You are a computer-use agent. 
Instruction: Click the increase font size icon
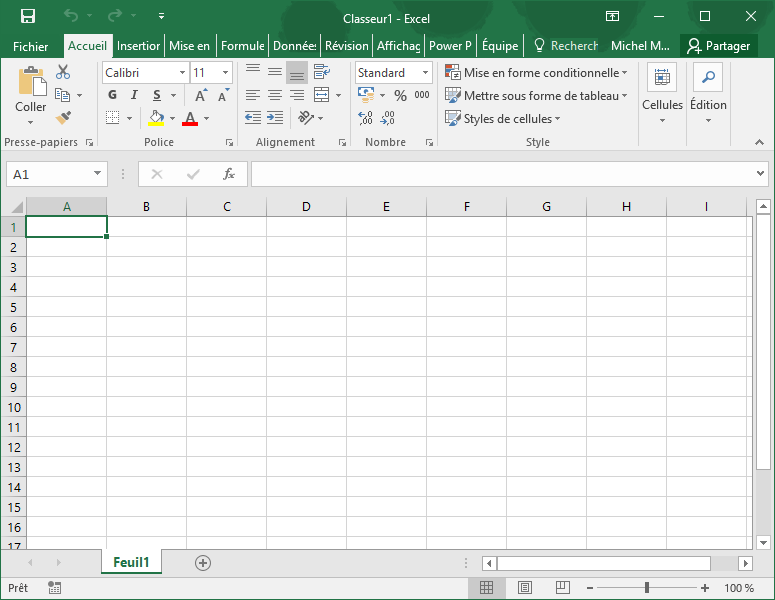pos(200,96)
